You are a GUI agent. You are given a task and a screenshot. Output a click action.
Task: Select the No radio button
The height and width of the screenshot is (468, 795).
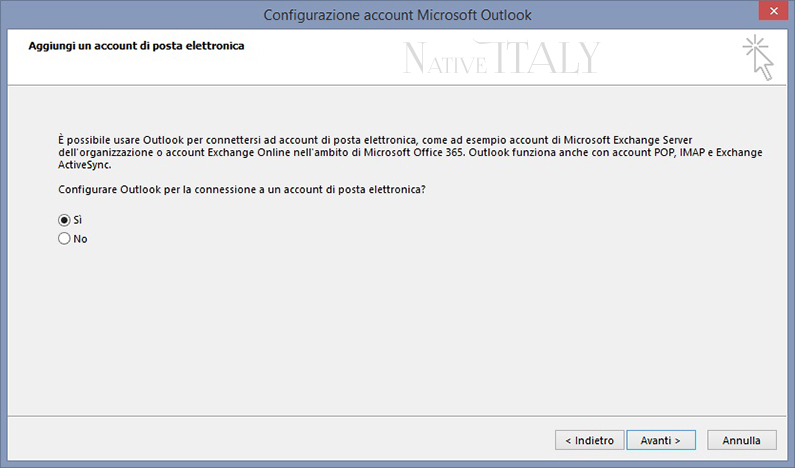point(64,238)
